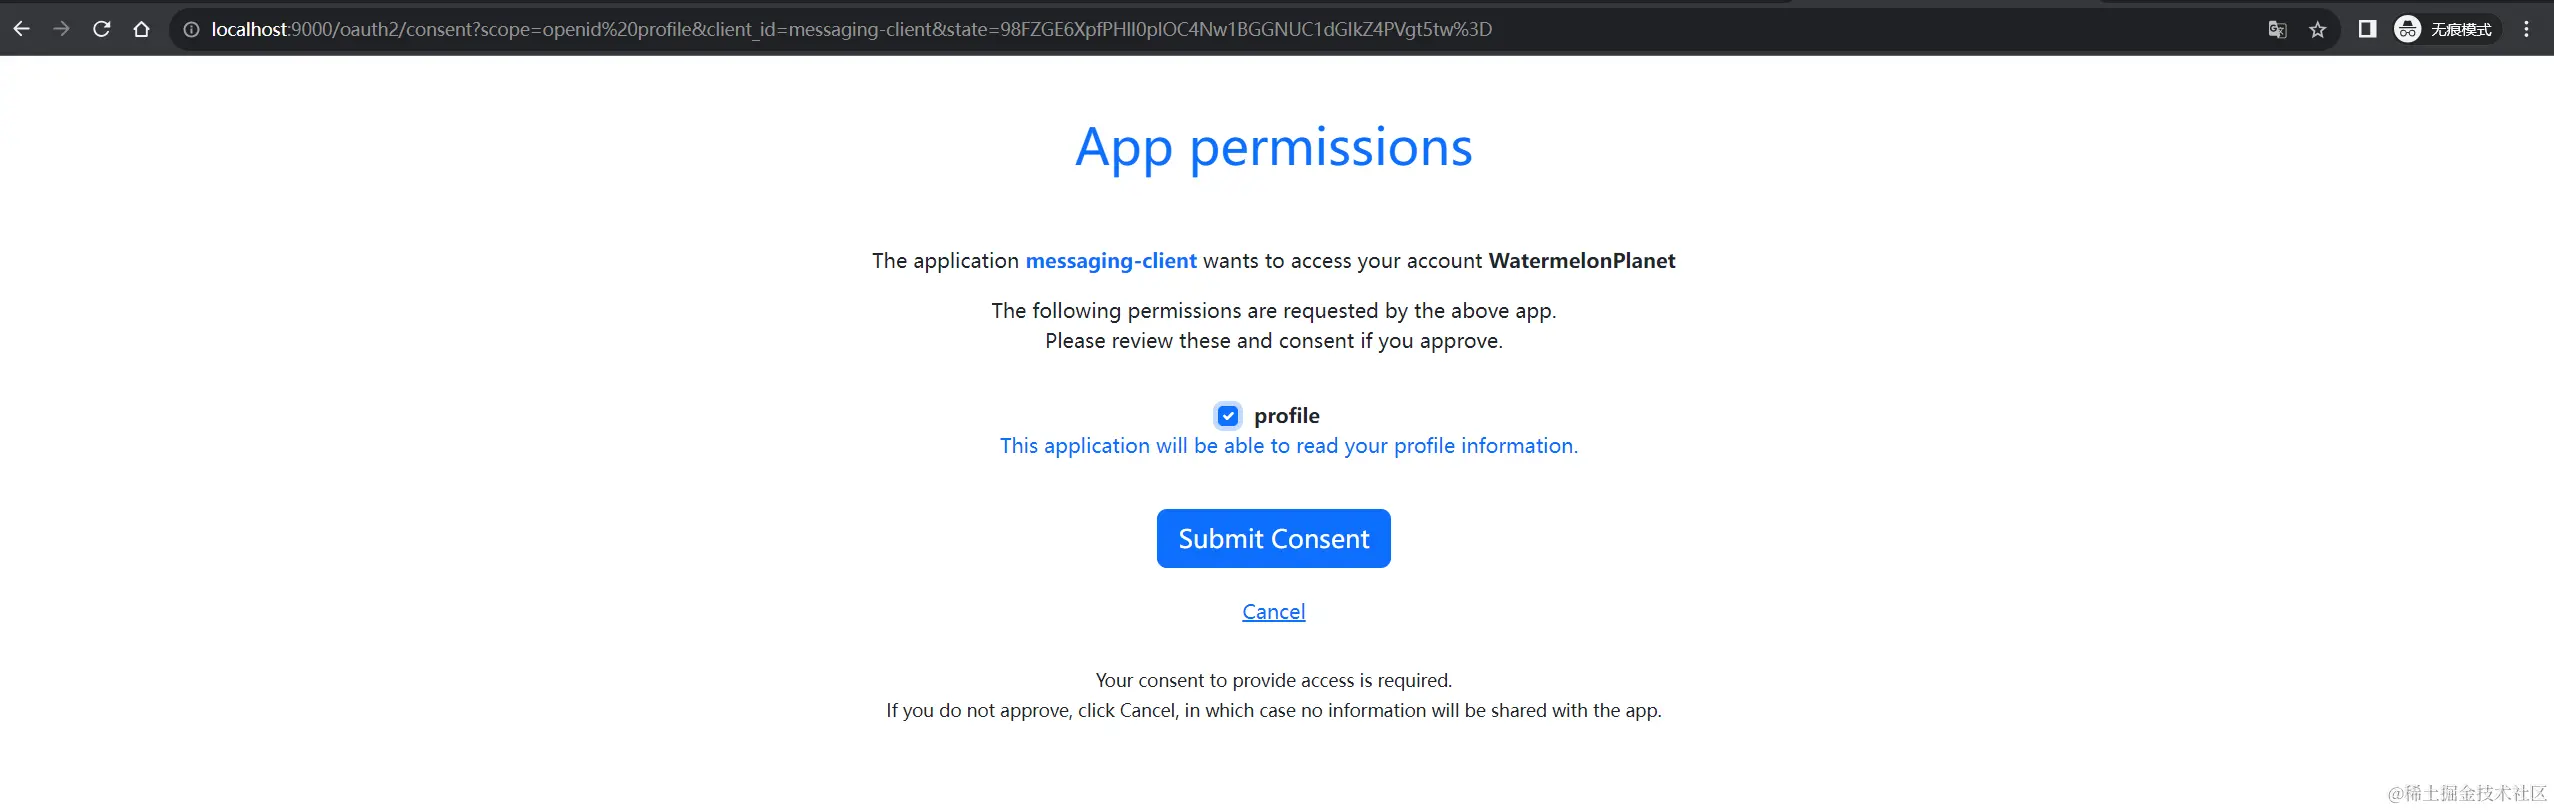This screenshot has height=810, width=2554.
Task: Click the bold profile checkbox label
Action: [1286, 415]
